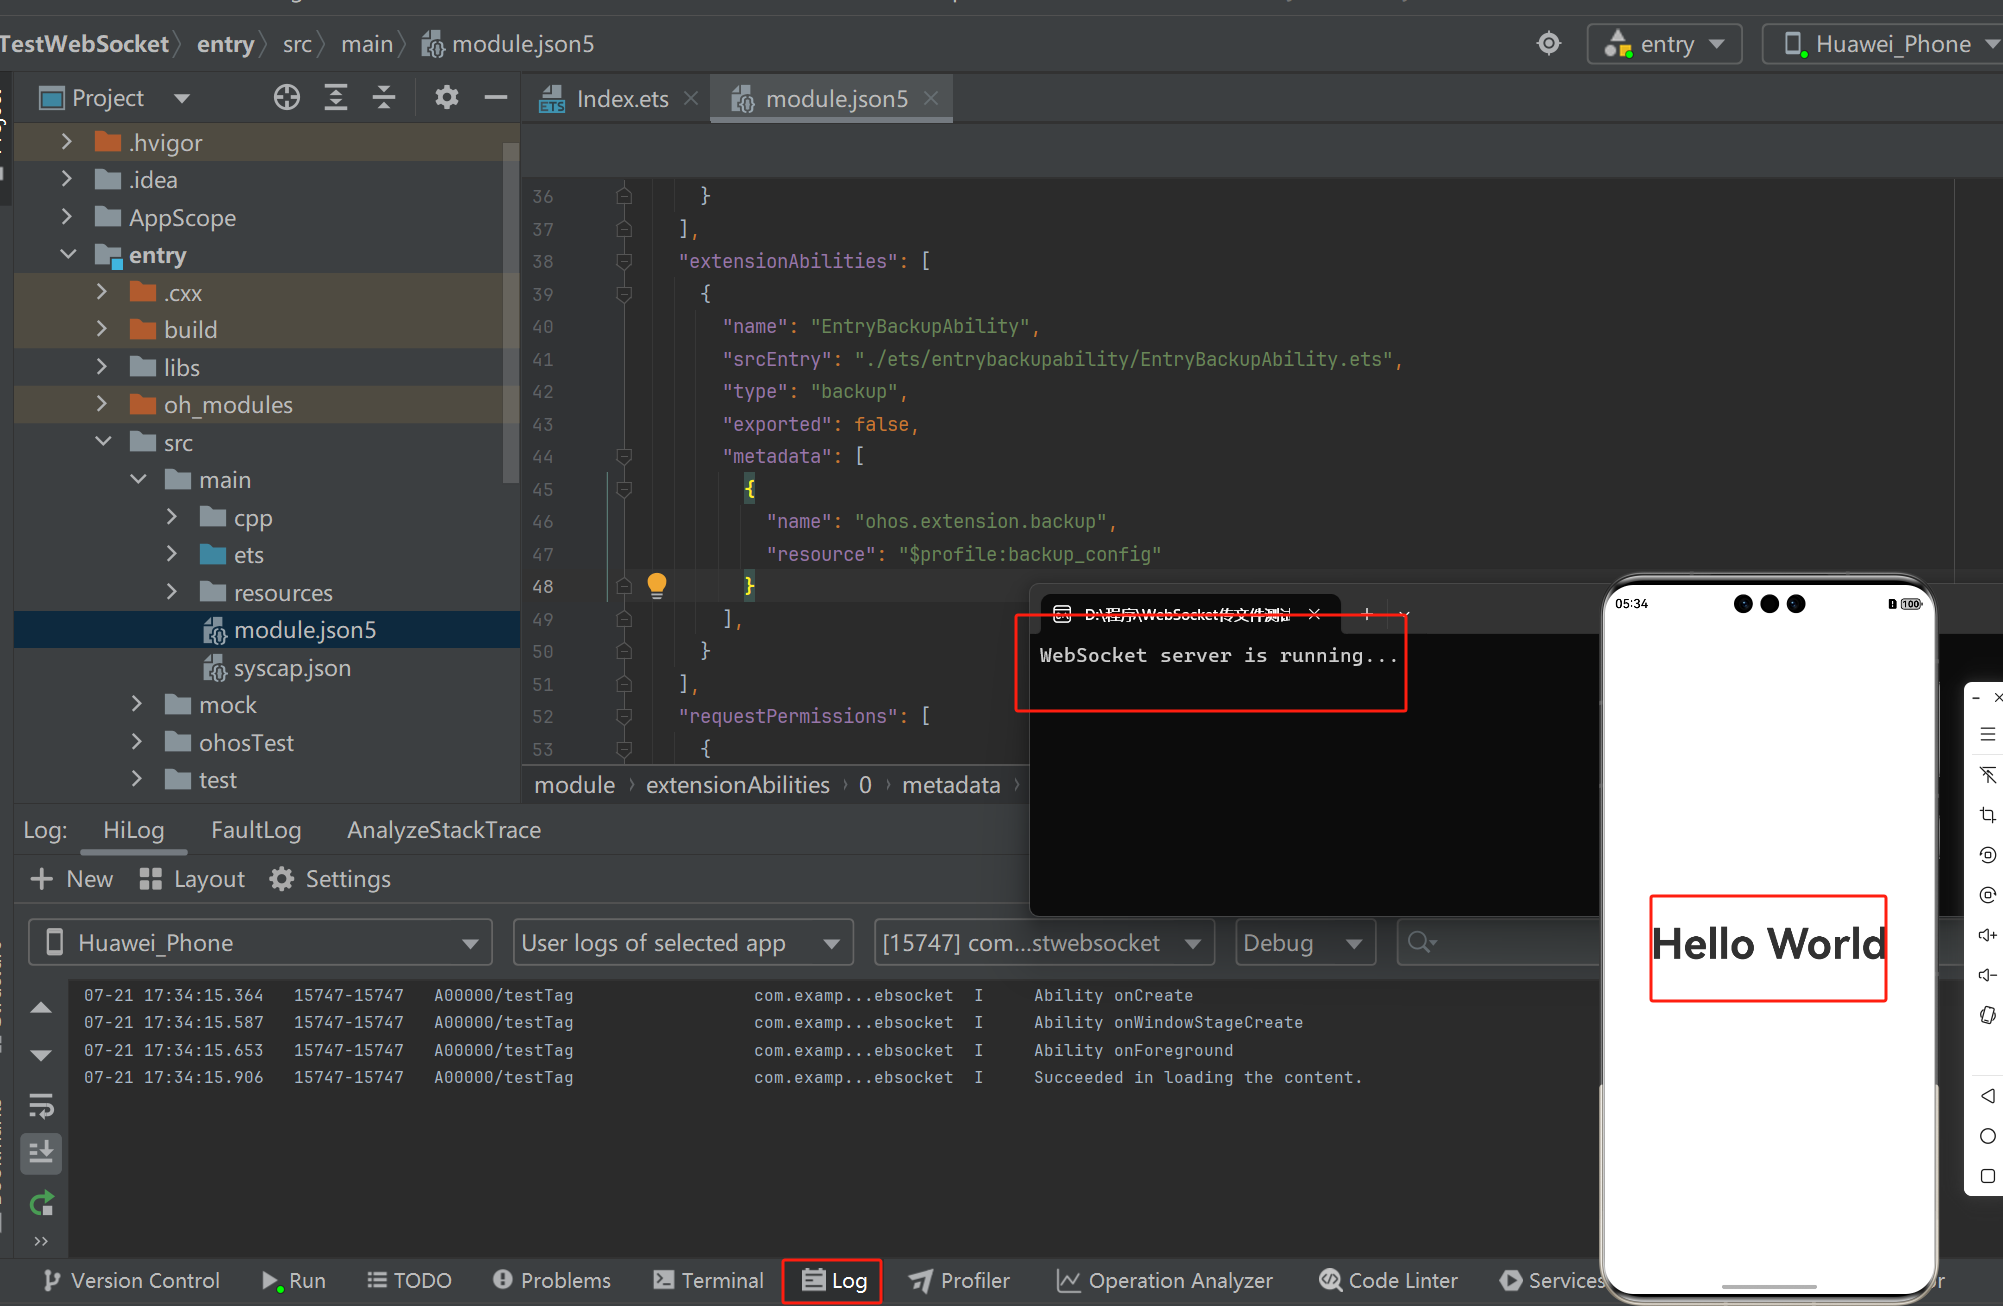Open Huawei_Phone dropdown in HiLog panel
This screenshot has width=2003, height=1306.
[x=260, y=942]
